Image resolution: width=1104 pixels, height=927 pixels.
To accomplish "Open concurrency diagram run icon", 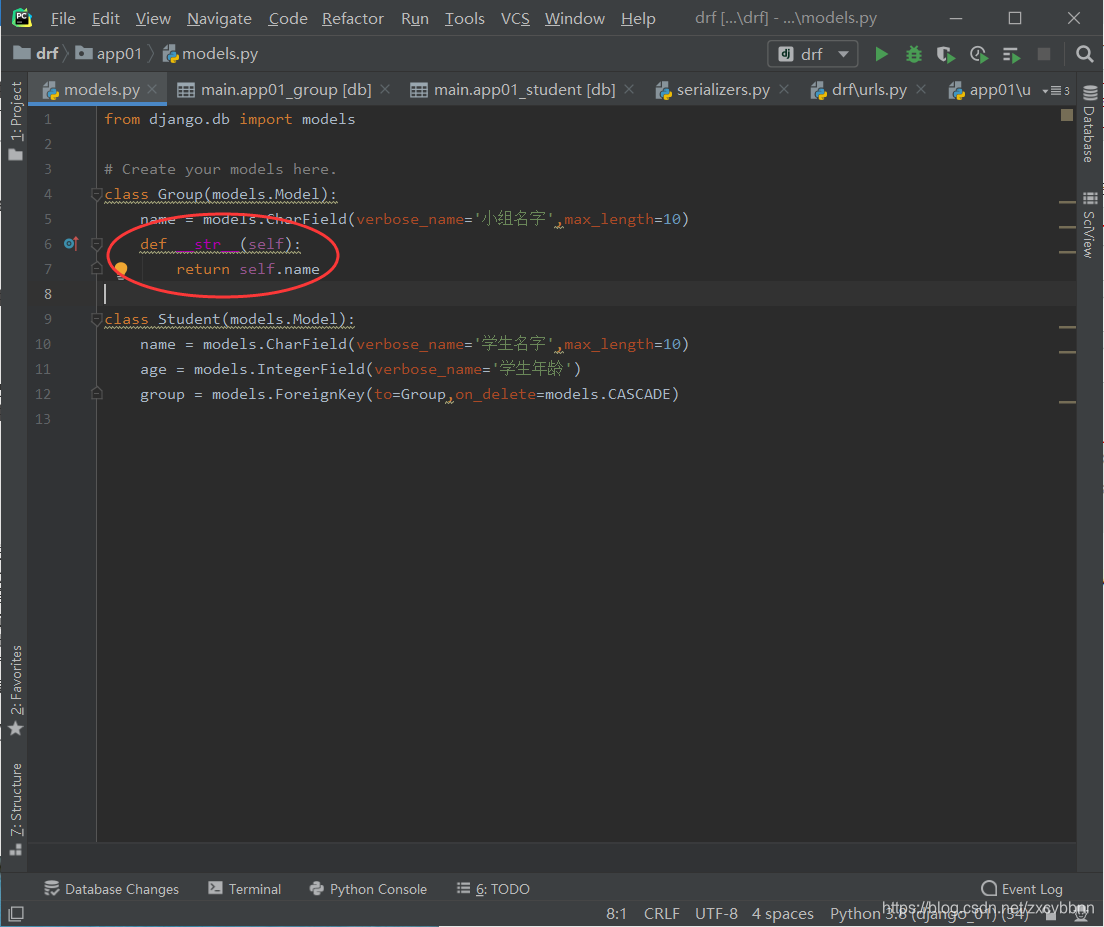I will (1012, 54).
